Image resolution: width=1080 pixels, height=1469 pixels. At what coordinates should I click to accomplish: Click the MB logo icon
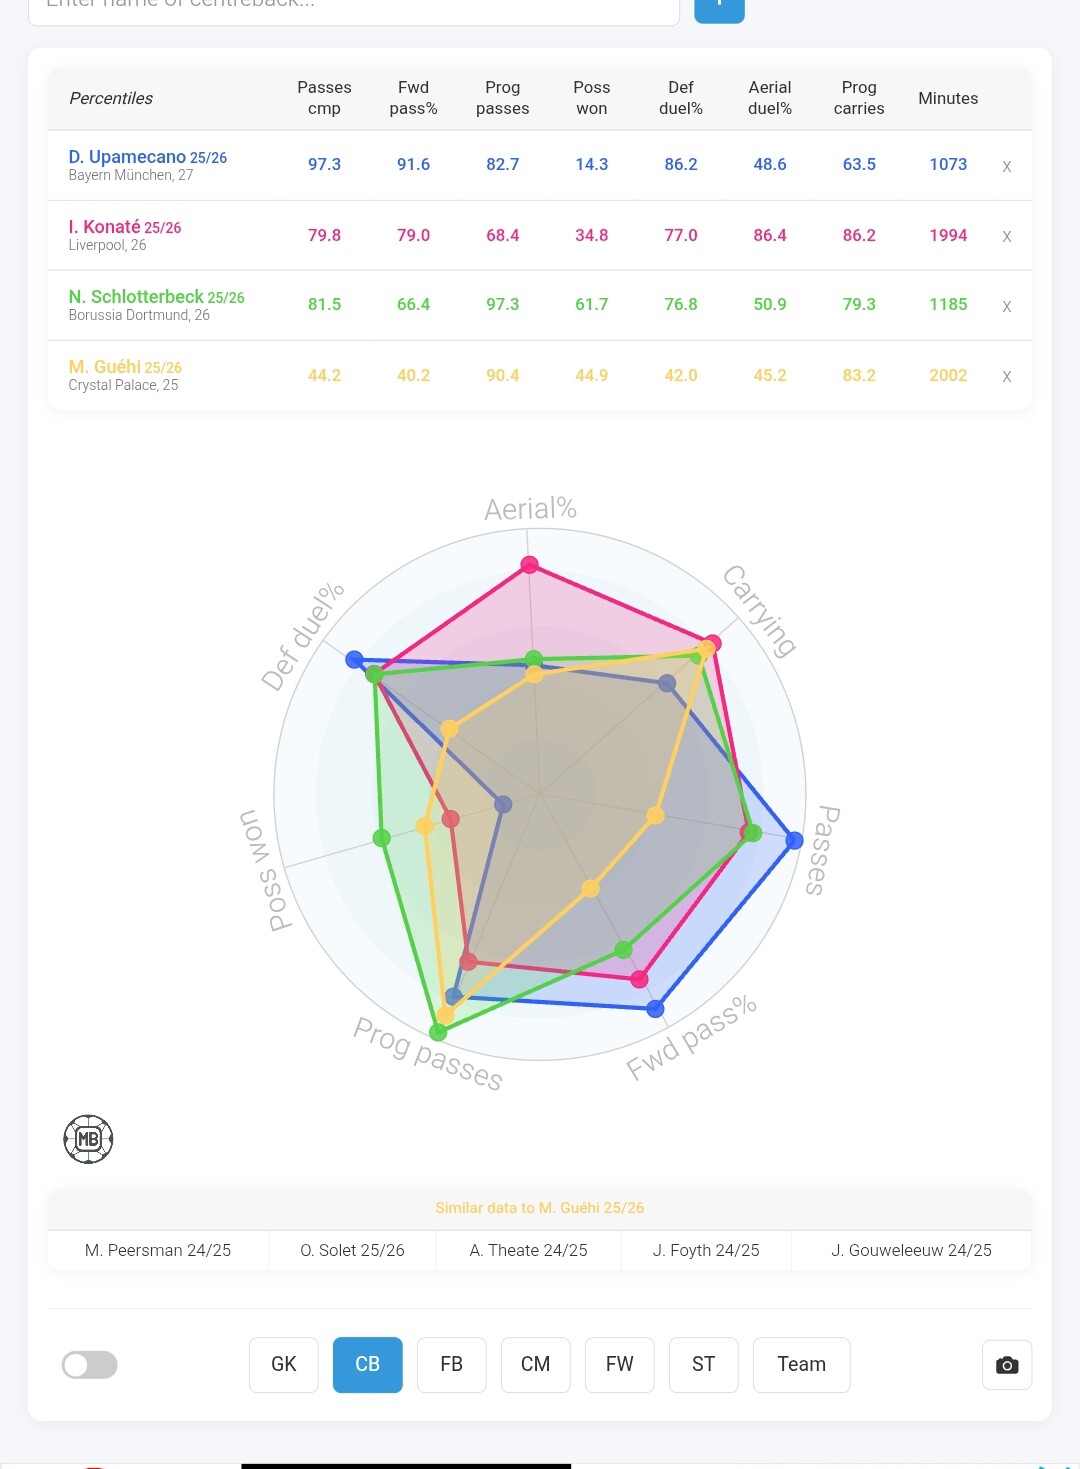88,1139
